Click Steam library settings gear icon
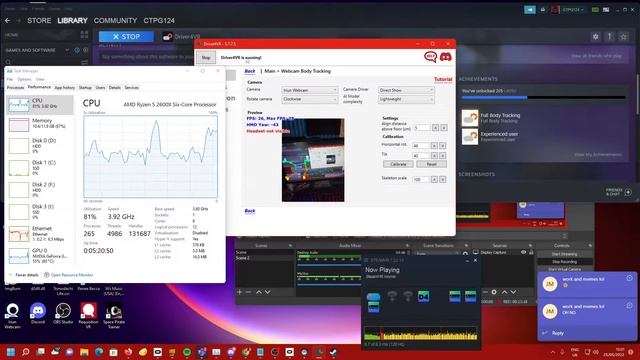The width and height of the screenshot is (640, 360). click(x=596, y=37)
